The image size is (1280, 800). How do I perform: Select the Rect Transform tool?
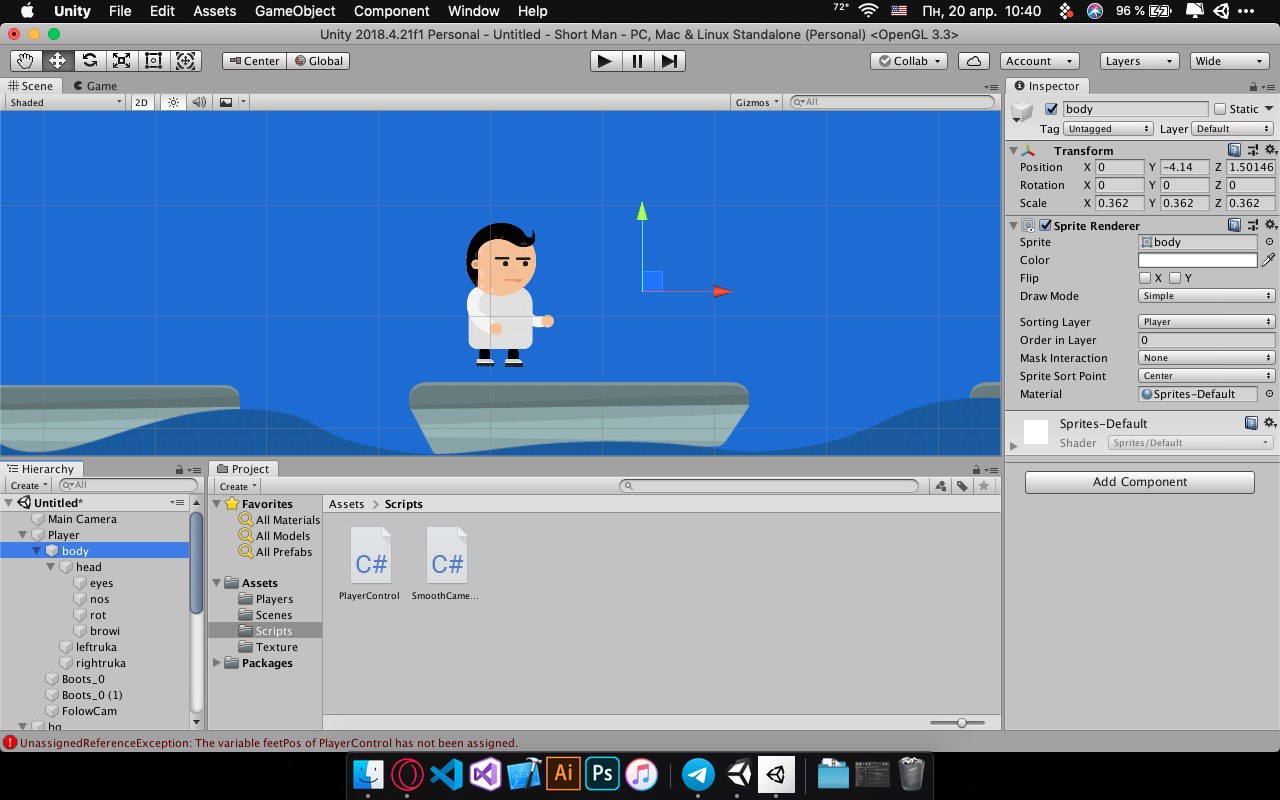[x=153, y=60]
